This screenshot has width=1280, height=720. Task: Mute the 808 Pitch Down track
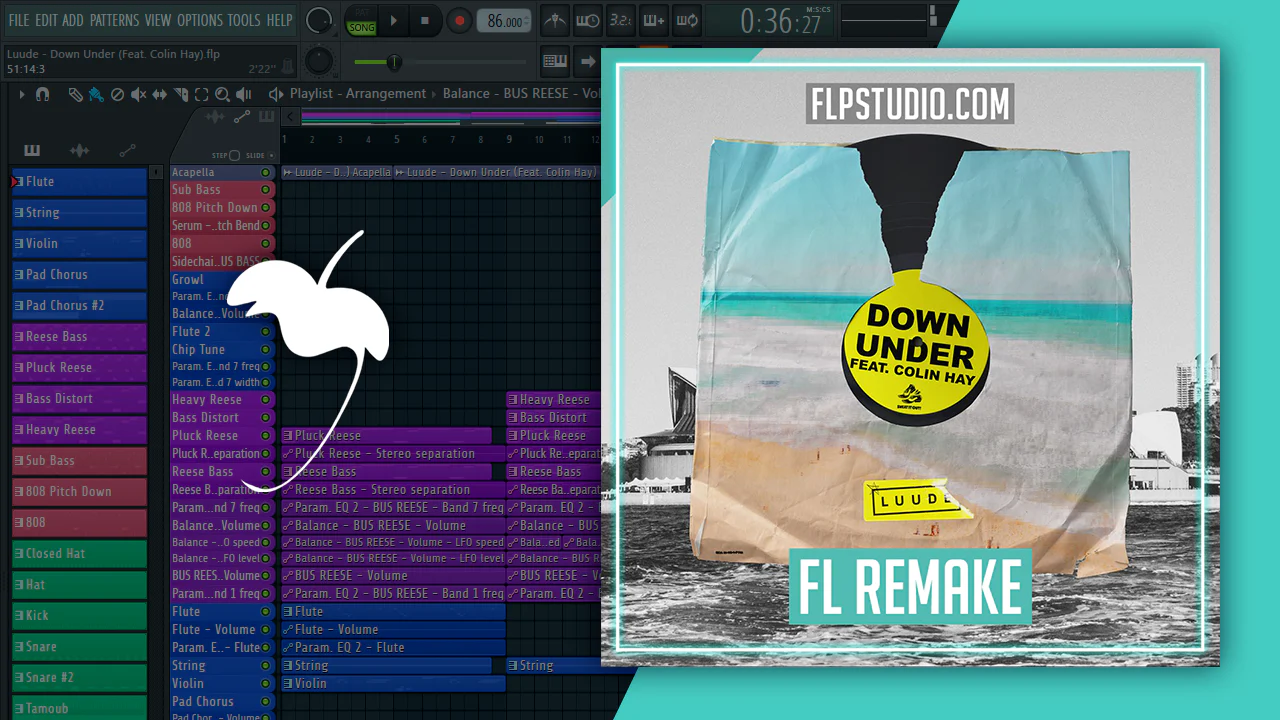point(265,208)
